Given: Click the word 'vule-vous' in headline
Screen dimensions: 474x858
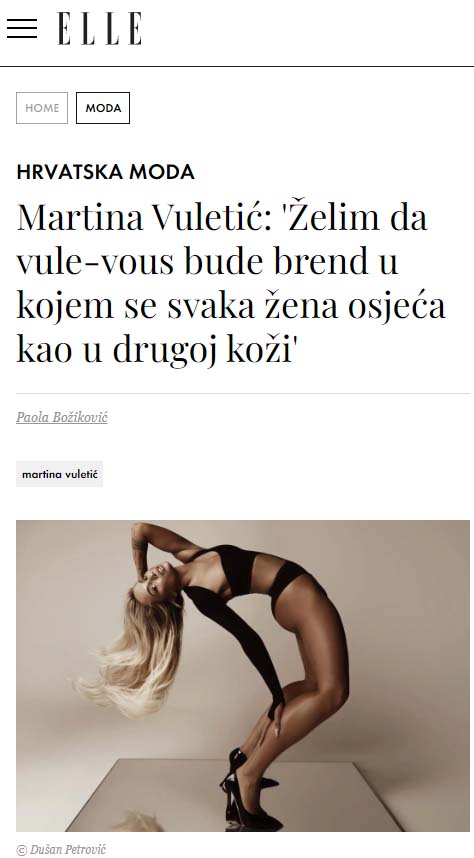Looking at the screenshot, I should (x=95, y=262).
